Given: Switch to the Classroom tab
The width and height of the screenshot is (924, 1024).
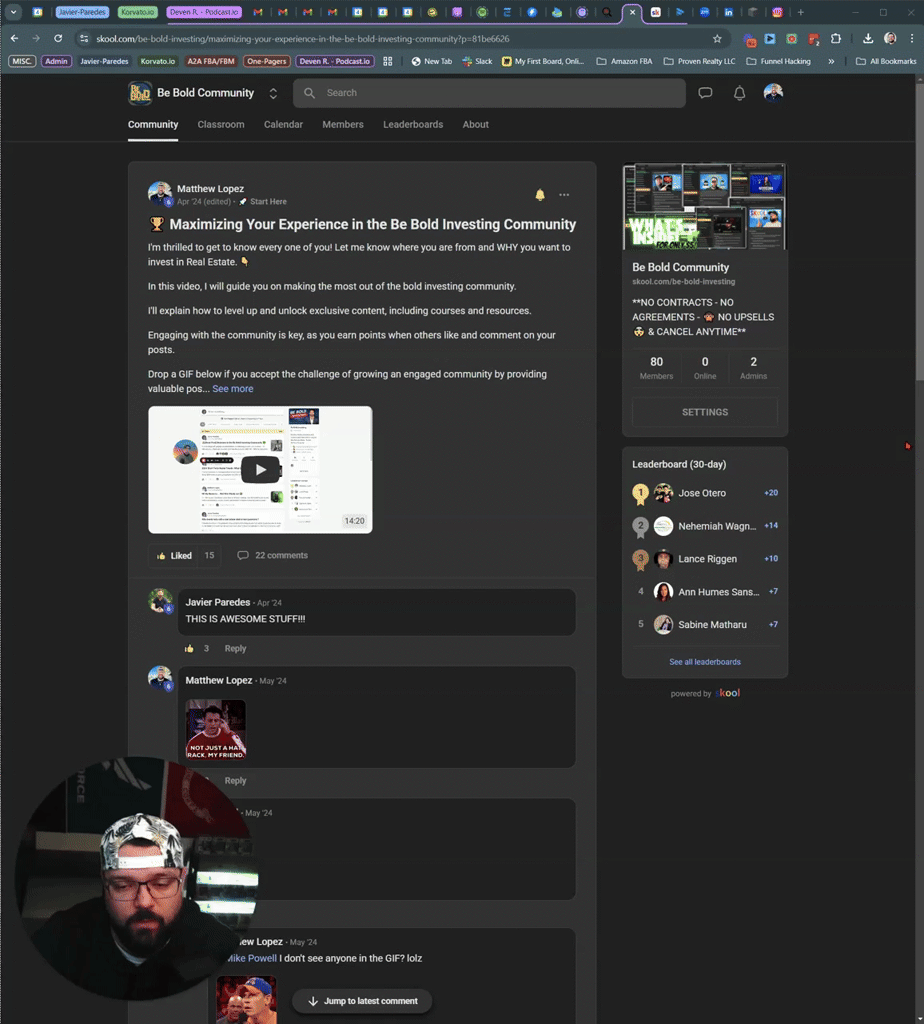Looking at the screenshot, I should pyautogui.click(x=220, y=124).
